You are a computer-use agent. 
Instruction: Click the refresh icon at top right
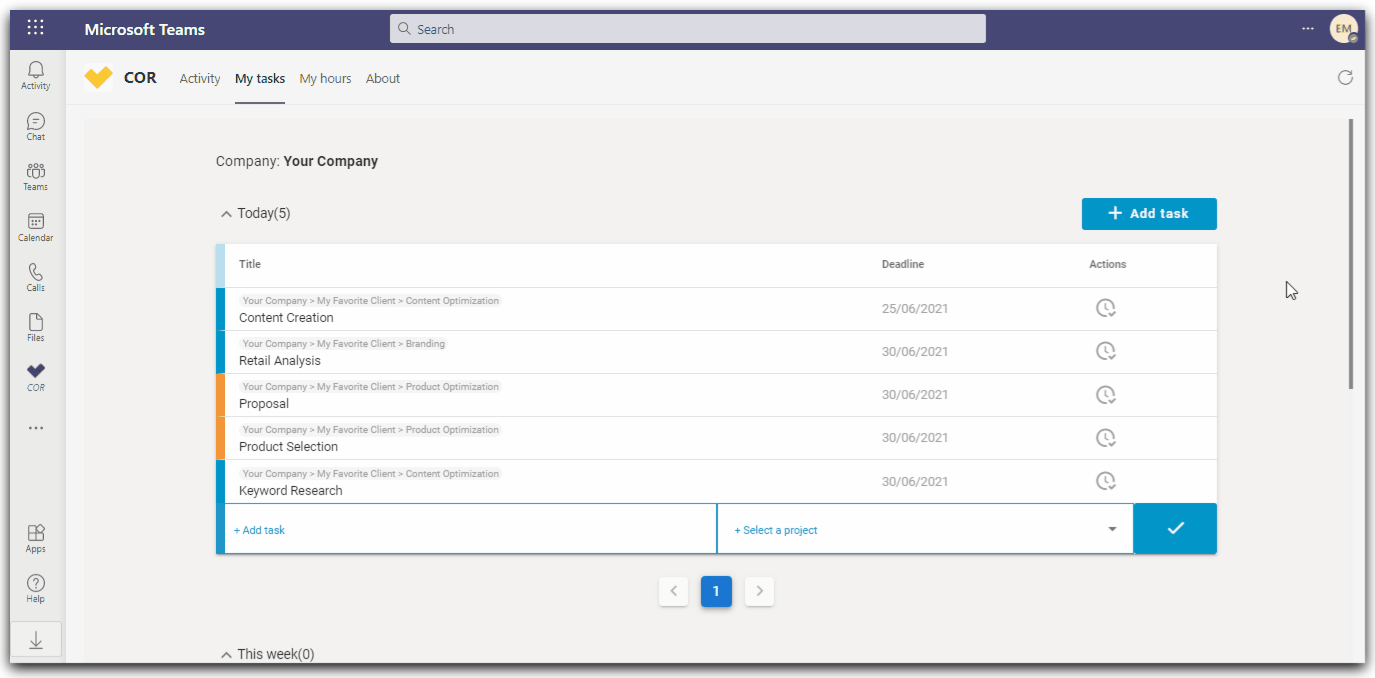pyautogui.click(x=1345, y=78)
